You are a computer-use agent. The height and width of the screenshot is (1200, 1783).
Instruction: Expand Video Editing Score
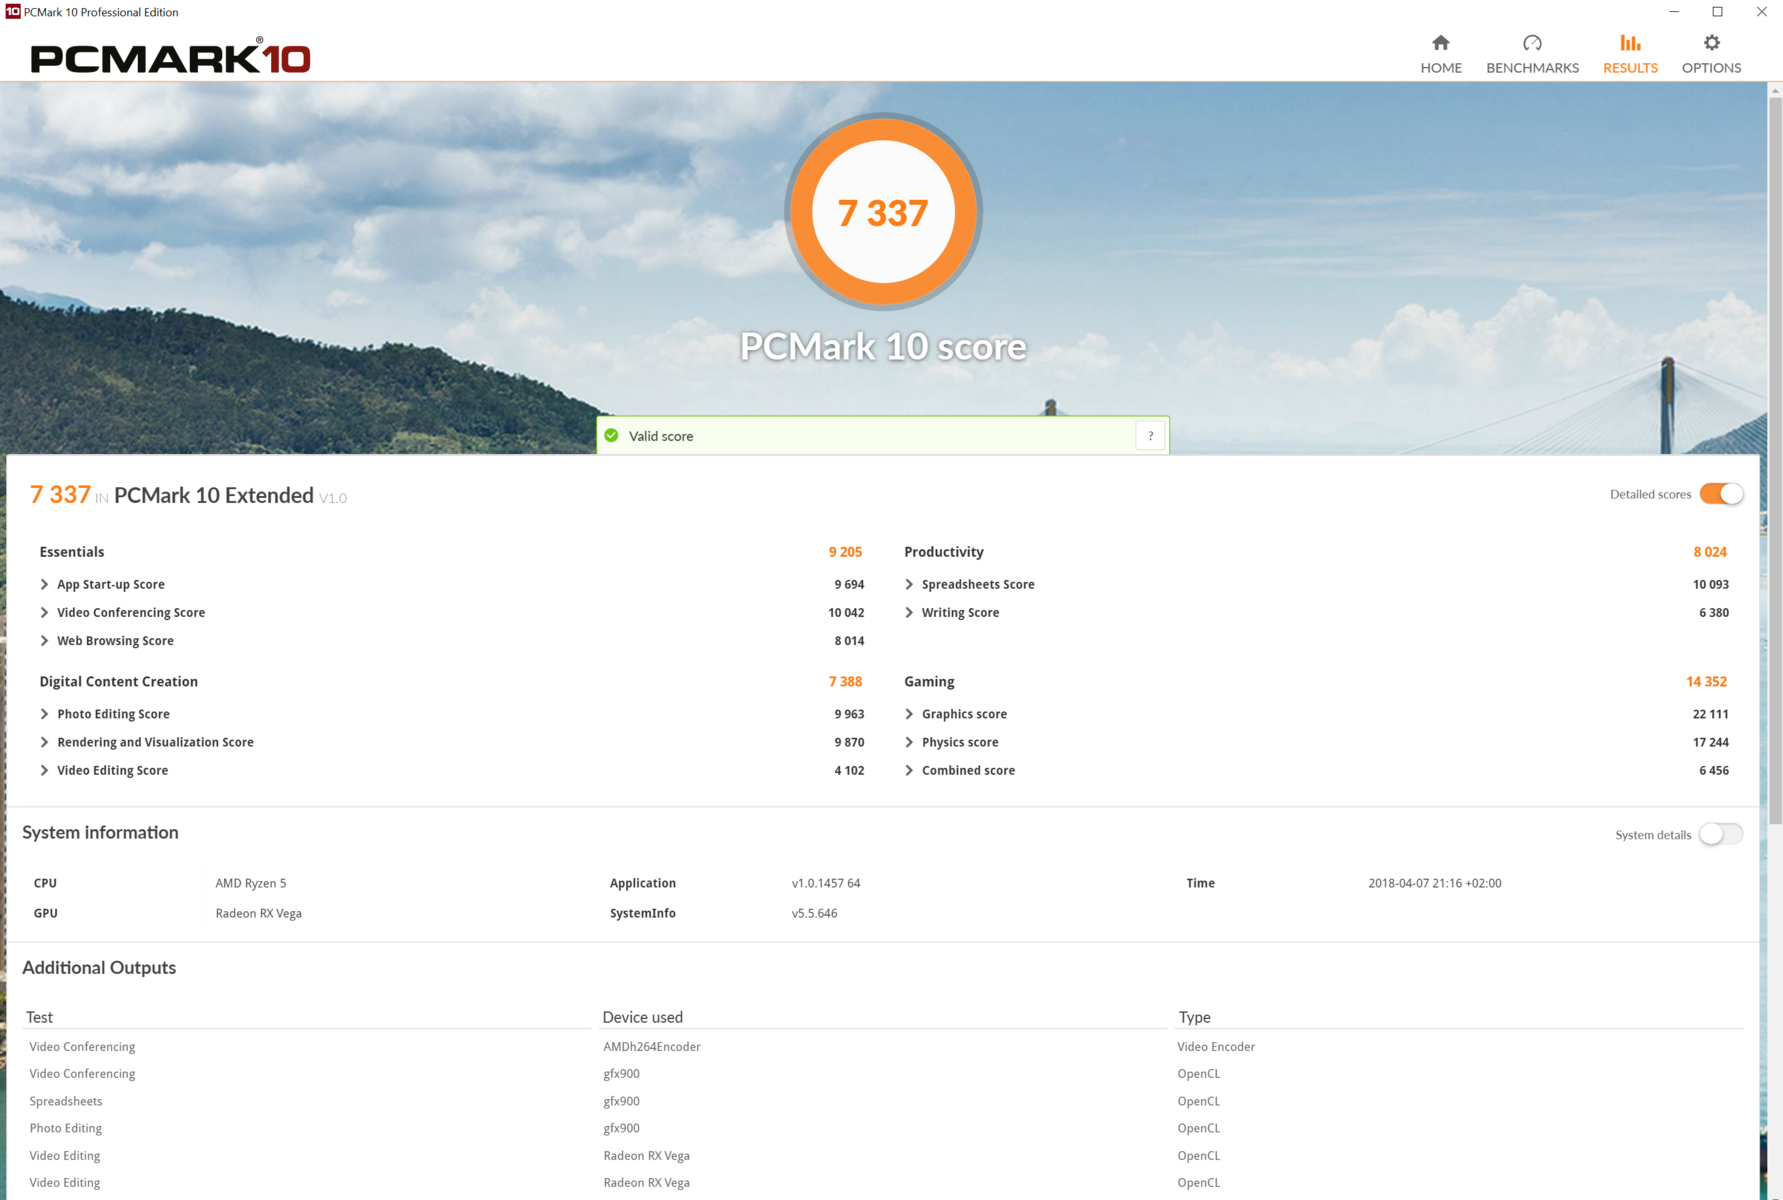tap(44, 770)
